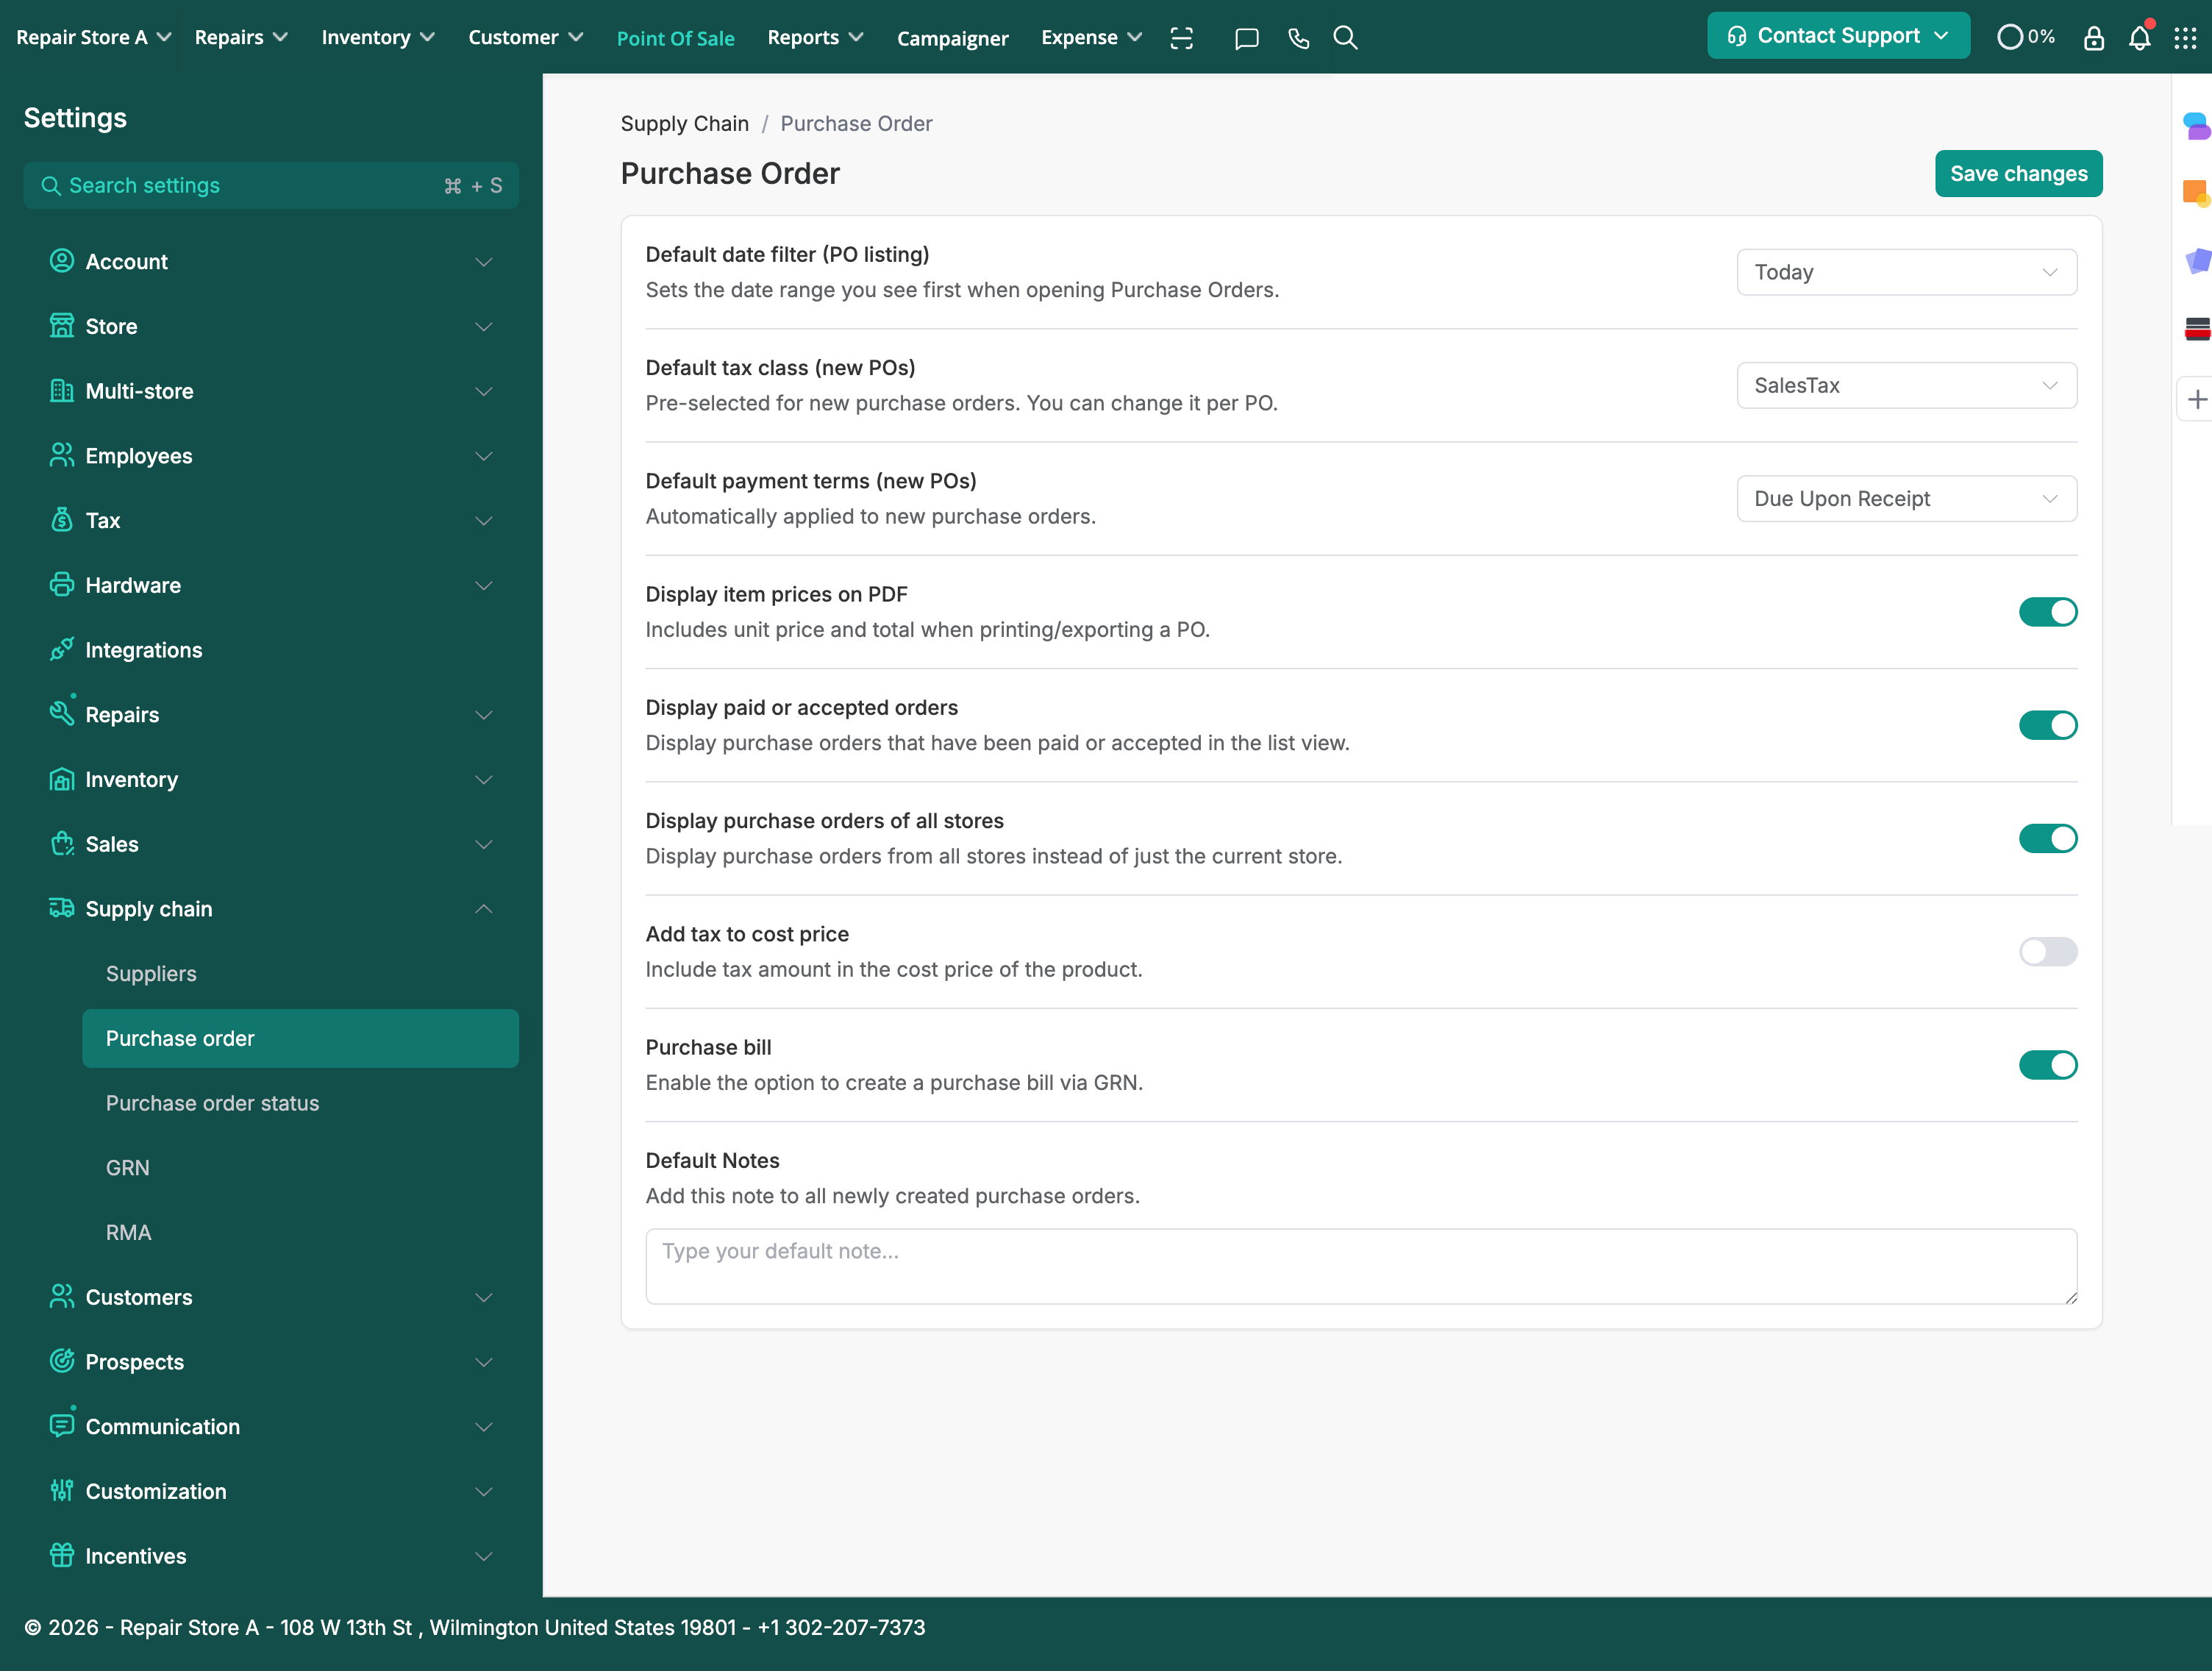
Task: Disable Display item prices on PDF toggle
Action: [x=2047, y=612]
